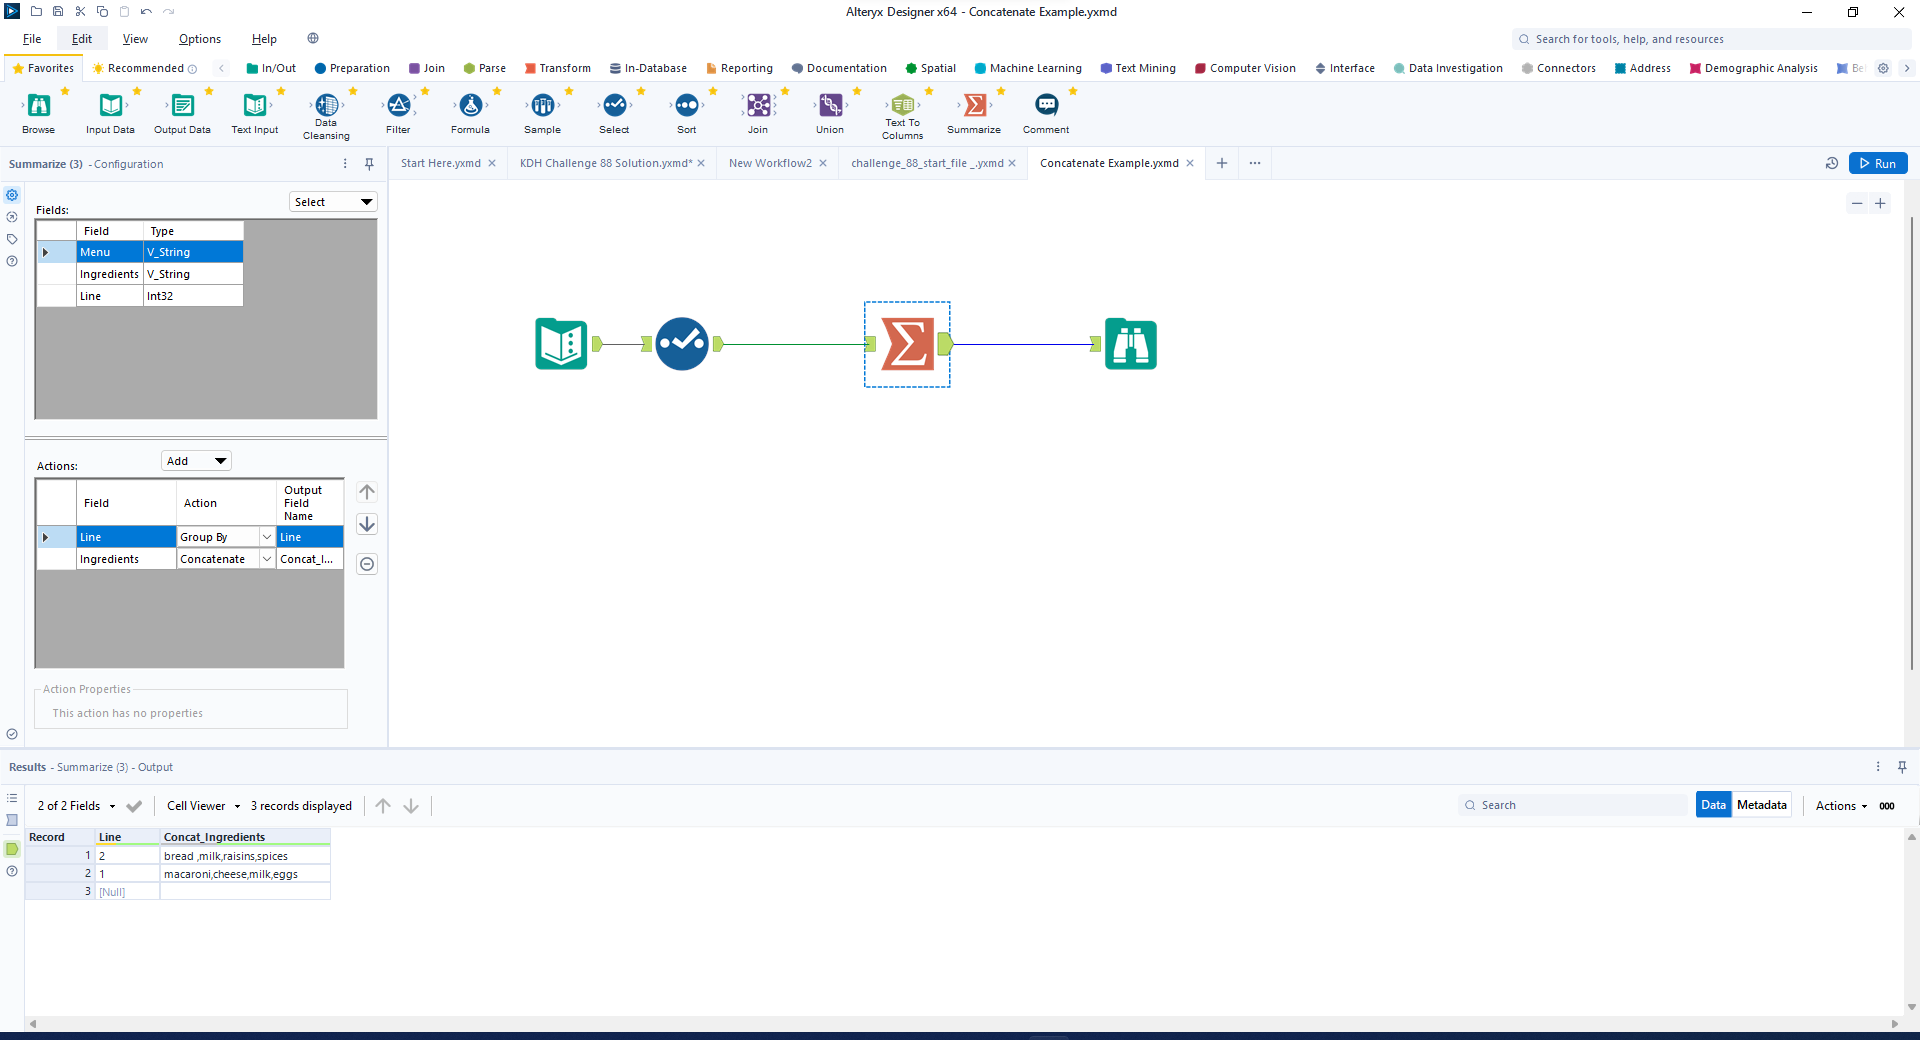The image size is (1920, 1040).
Task: Click the Save icon in the title bar
Action: pyautogui.click(x=58, y=11)
